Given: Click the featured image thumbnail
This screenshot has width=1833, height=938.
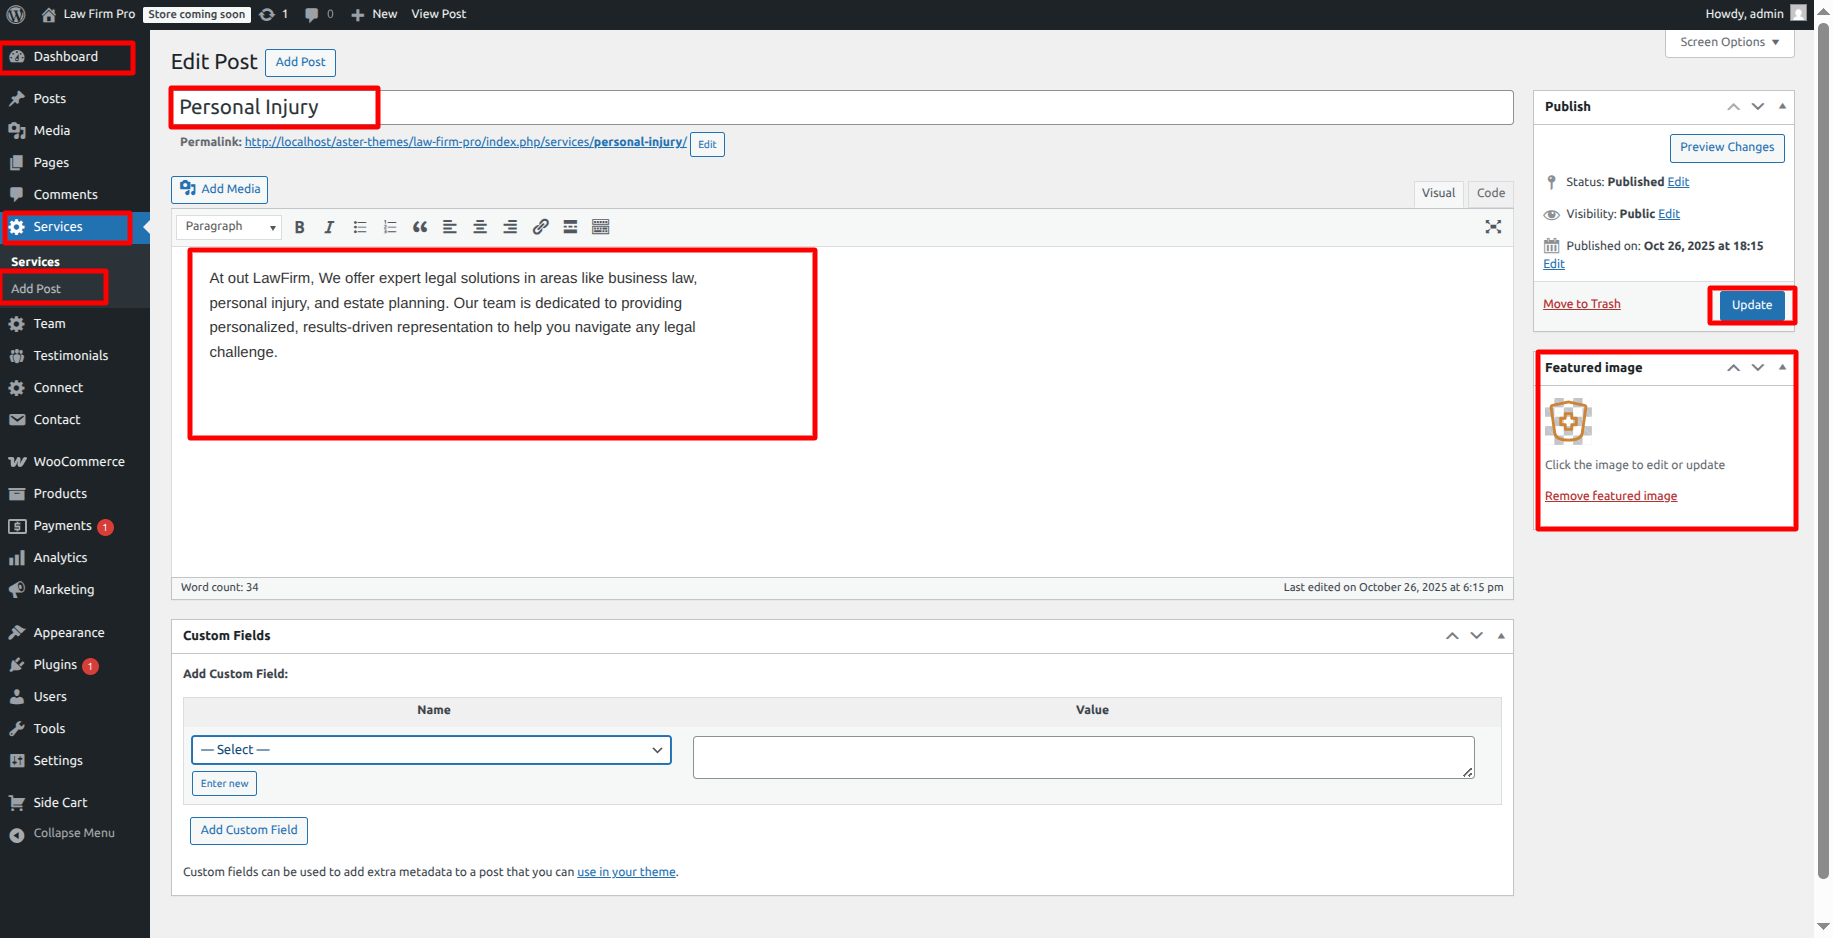Looking at the screenshot, I should coord(1568,421).
